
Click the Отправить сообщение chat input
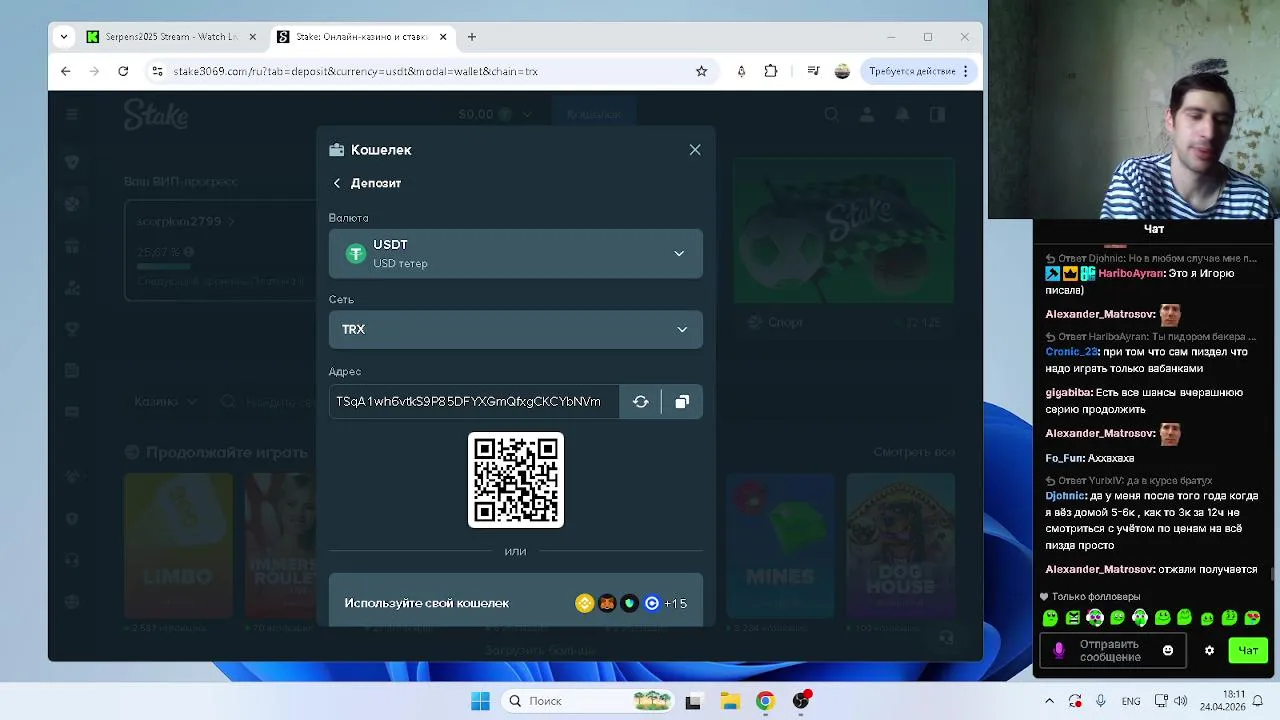pos(1110,651)
